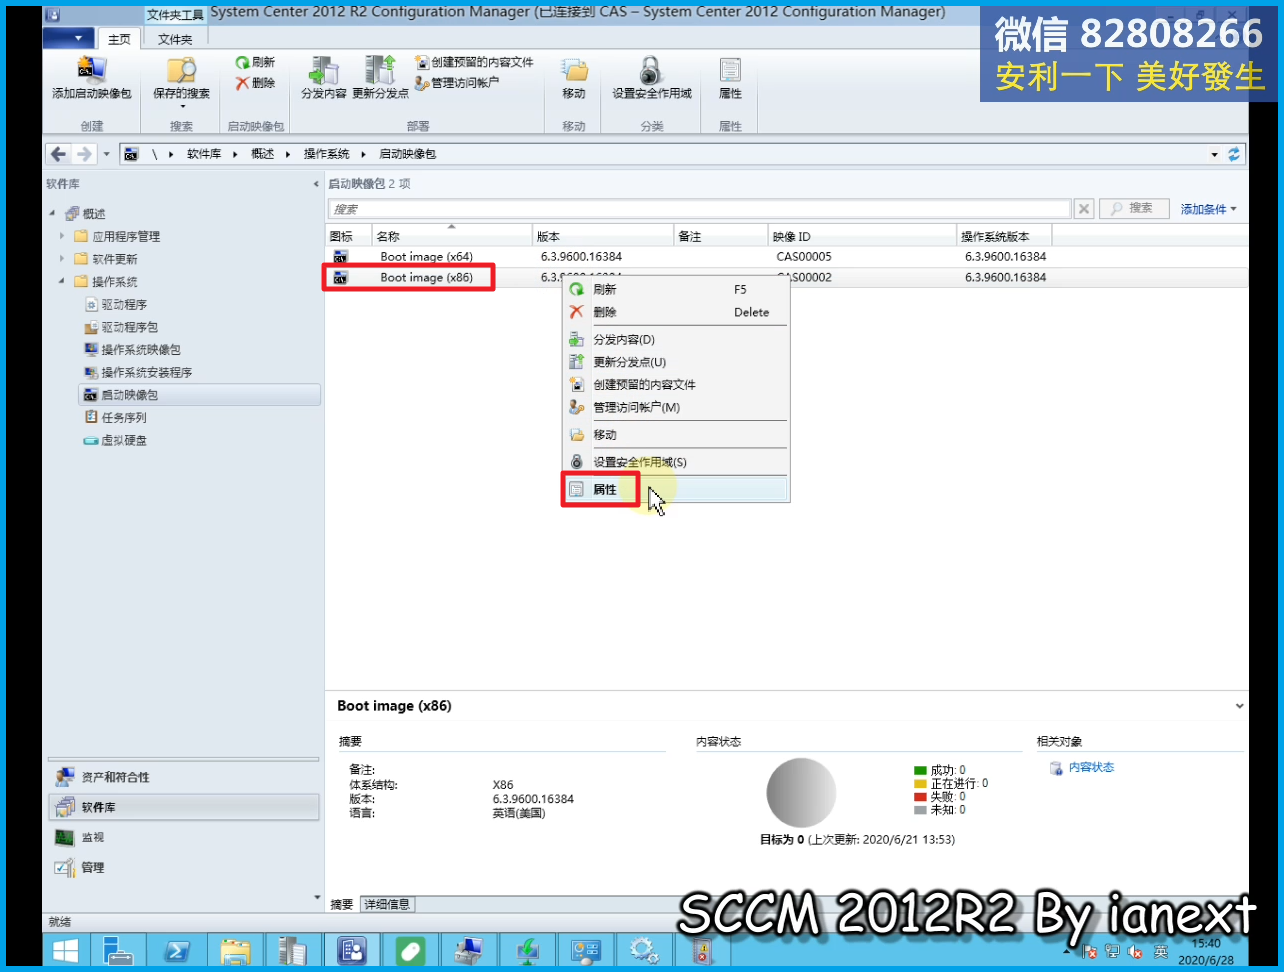Switch to the Details (详细信息) bottom tab
This screenshot has height=972, width=1284.
(x=387, y=904)
